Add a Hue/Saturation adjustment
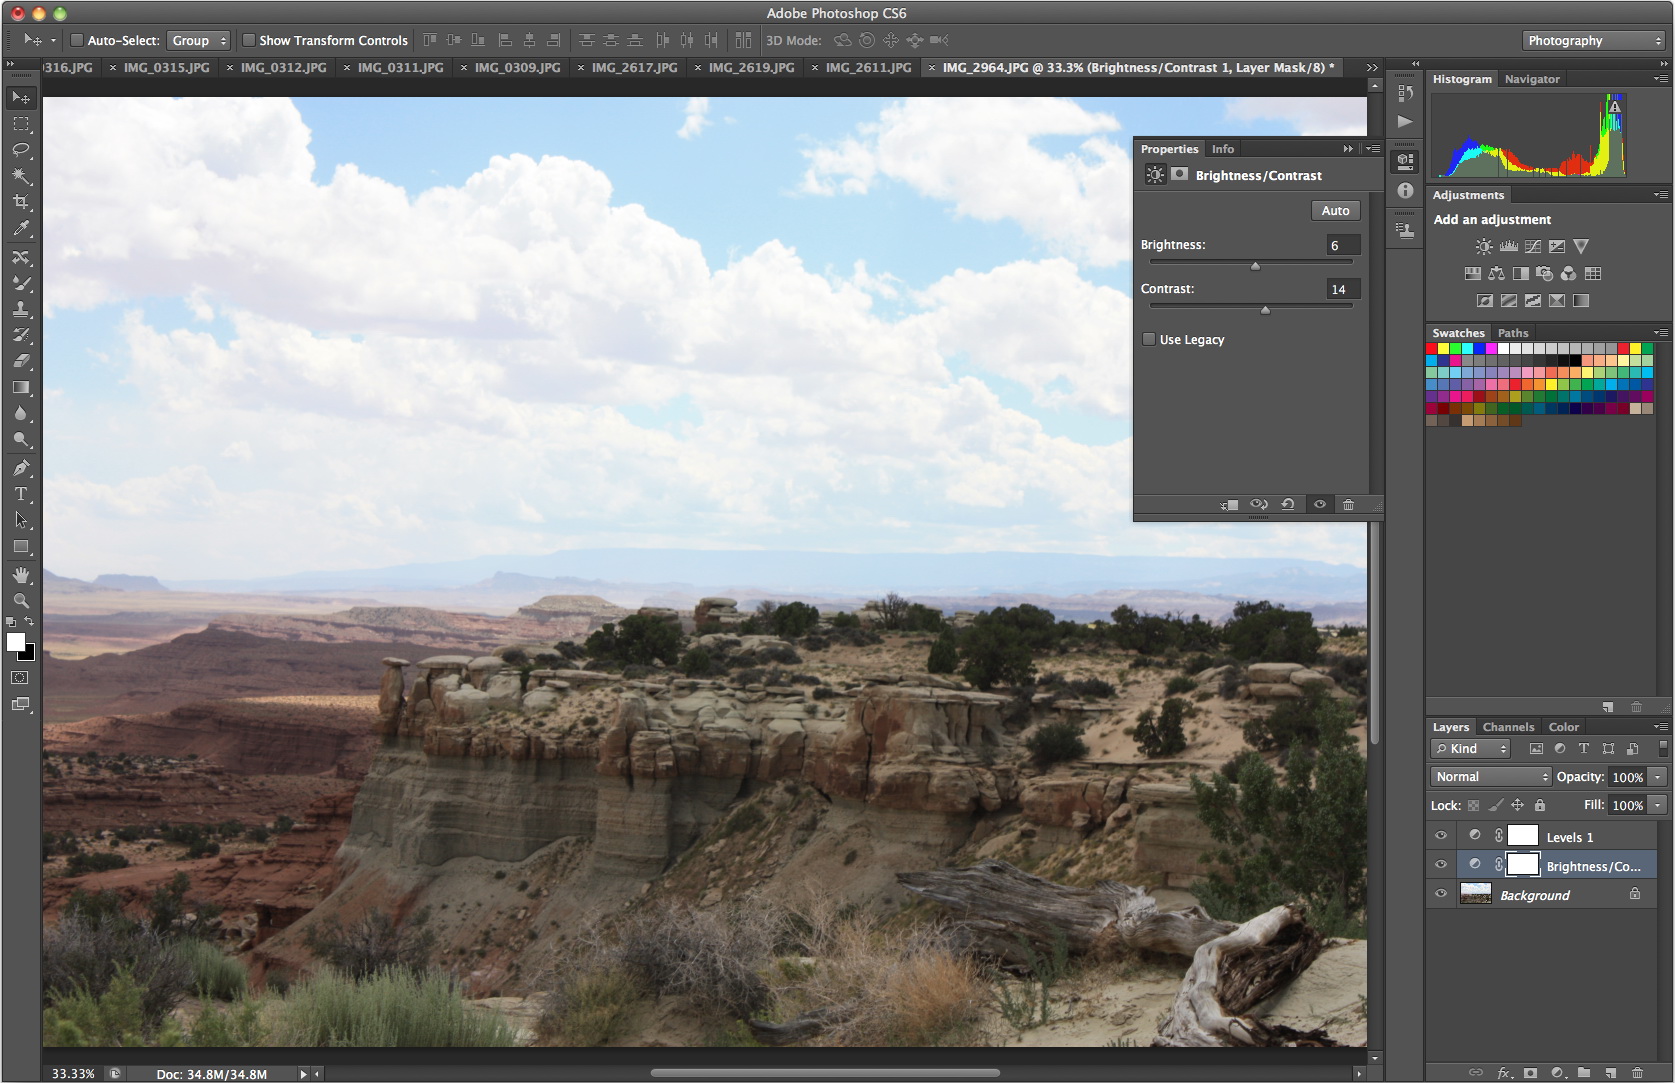Viewport: 1675px width, 1083px height. pyautogui.click(x=1472, y=273)
